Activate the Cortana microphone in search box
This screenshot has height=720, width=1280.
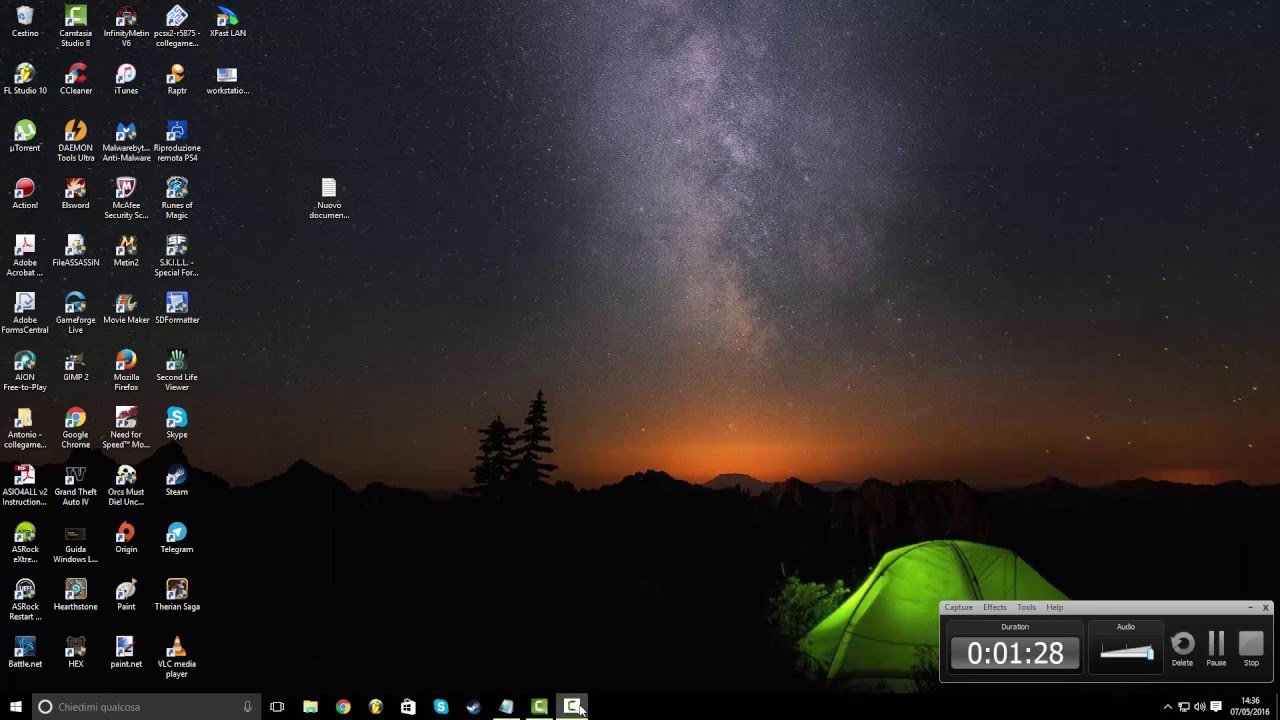tap(247, 707)
